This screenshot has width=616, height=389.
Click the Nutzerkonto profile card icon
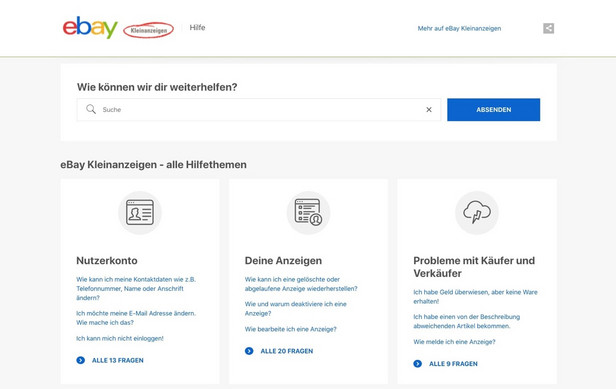coord(140,213)
